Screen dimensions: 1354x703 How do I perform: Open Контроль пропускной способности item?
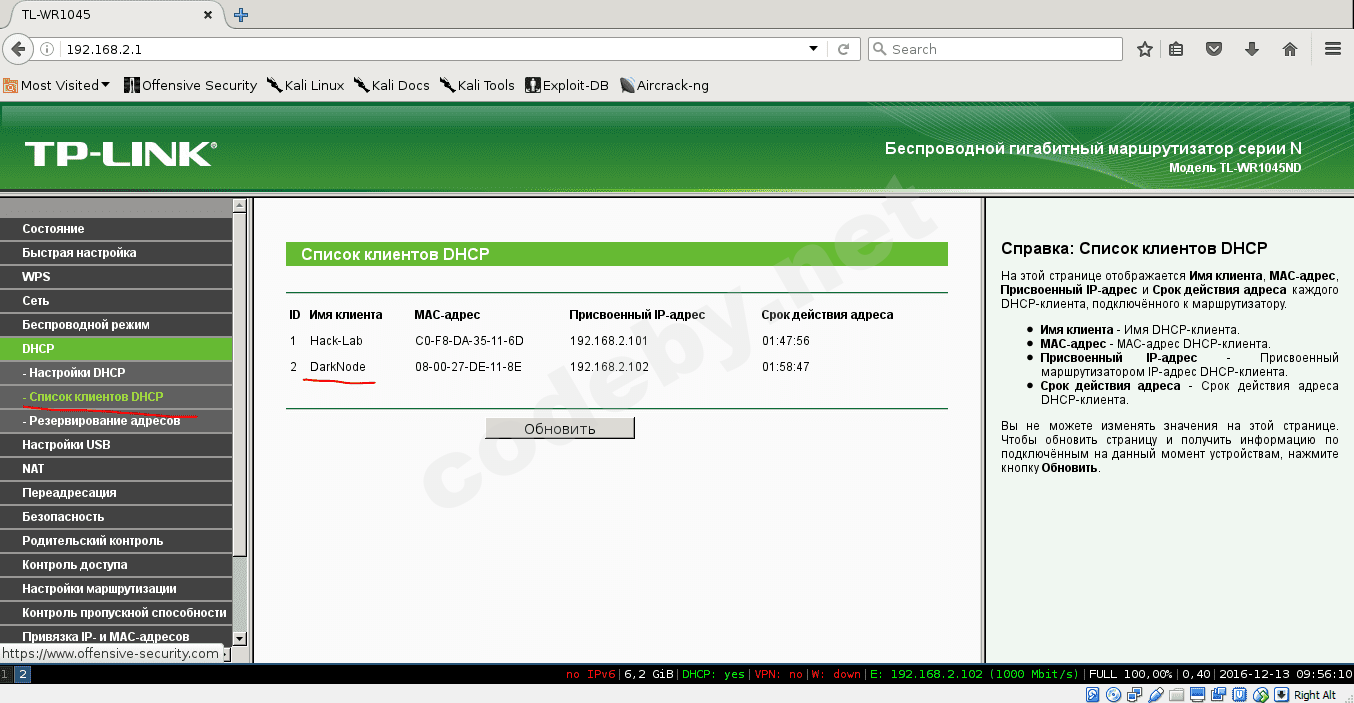pos(116,613)
